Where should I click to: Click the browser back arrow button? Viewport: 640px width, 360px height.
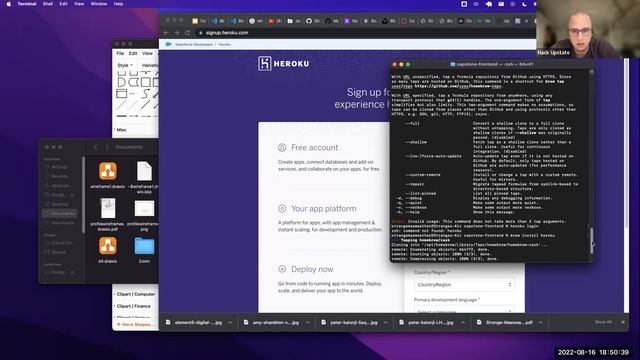[x=166, y=33]
